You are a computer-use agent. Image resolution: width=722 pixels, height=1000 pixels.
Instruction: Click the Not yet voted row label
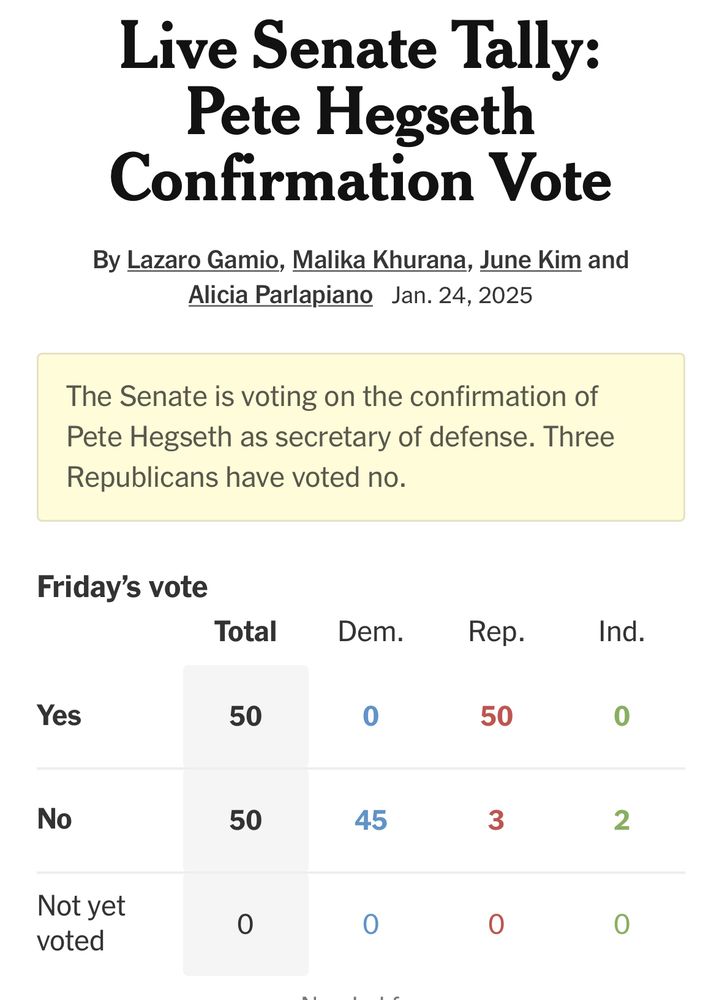coord(81,923)
